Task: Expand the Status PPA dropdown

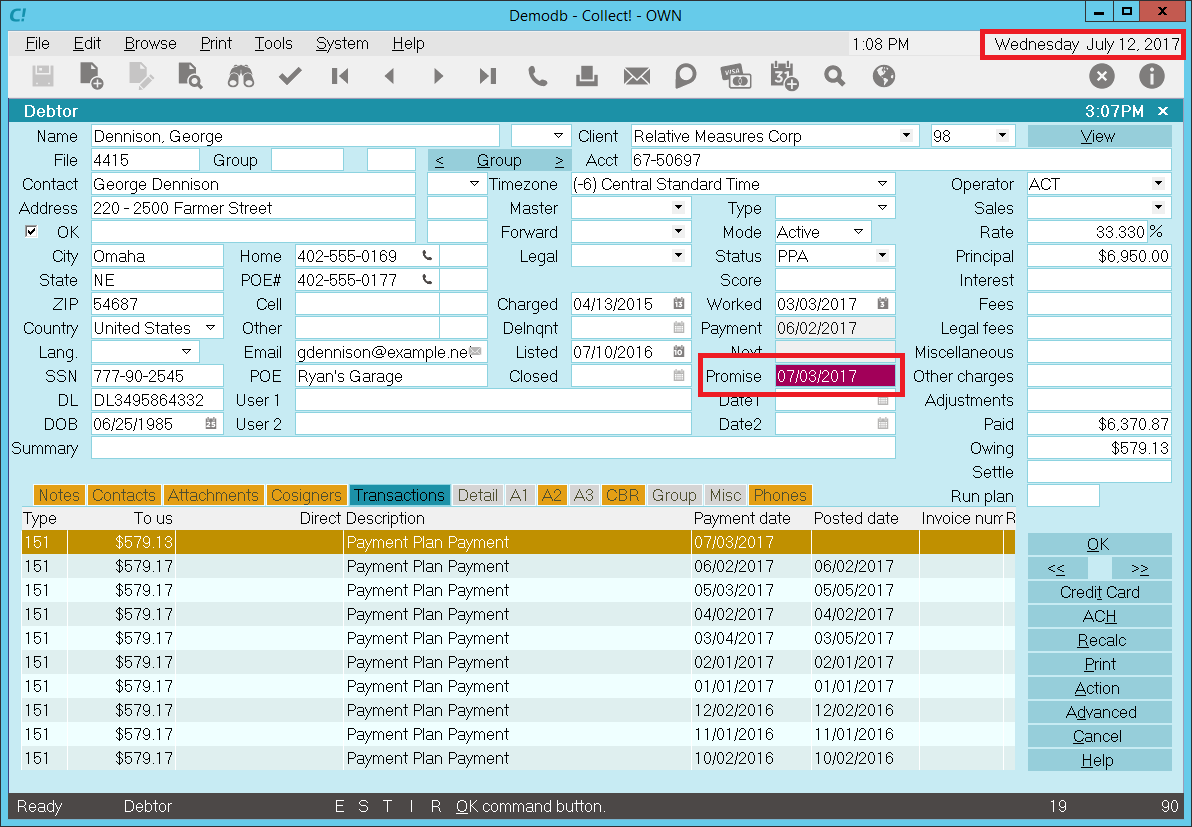Action: click(882, 256)
